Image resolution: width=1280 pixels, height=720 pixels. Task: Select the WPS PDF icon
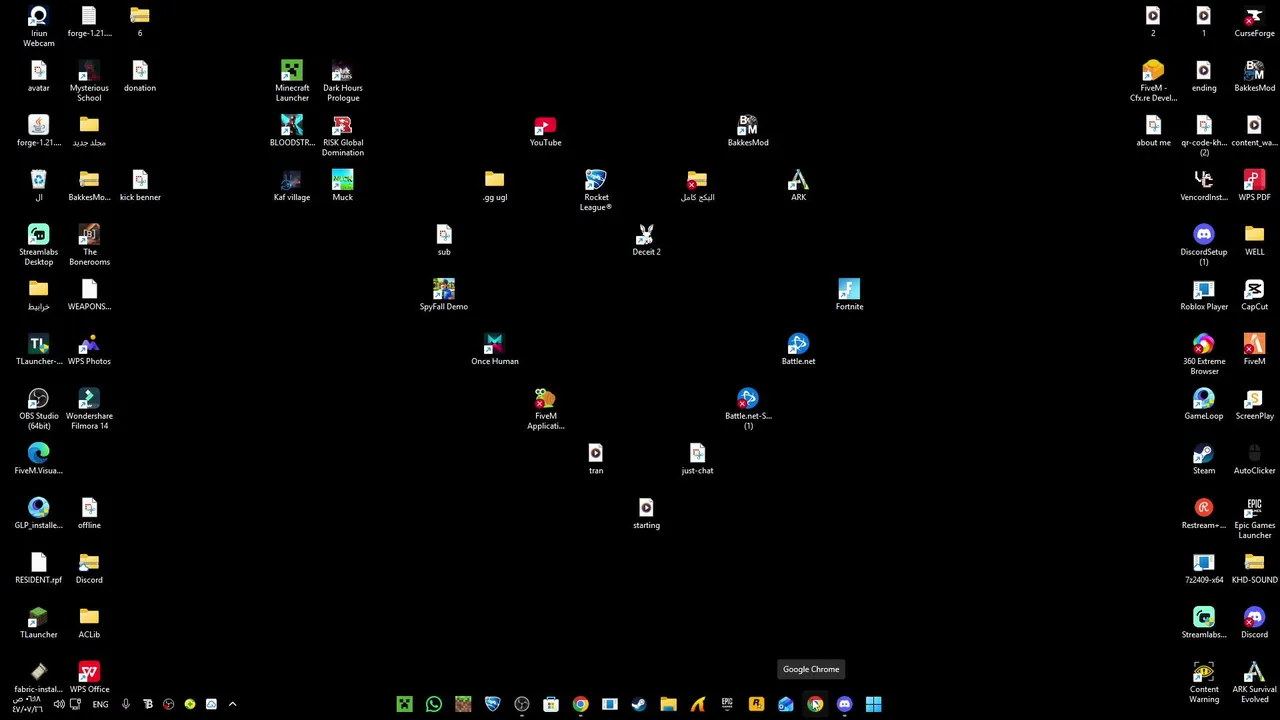point(1254,185)
